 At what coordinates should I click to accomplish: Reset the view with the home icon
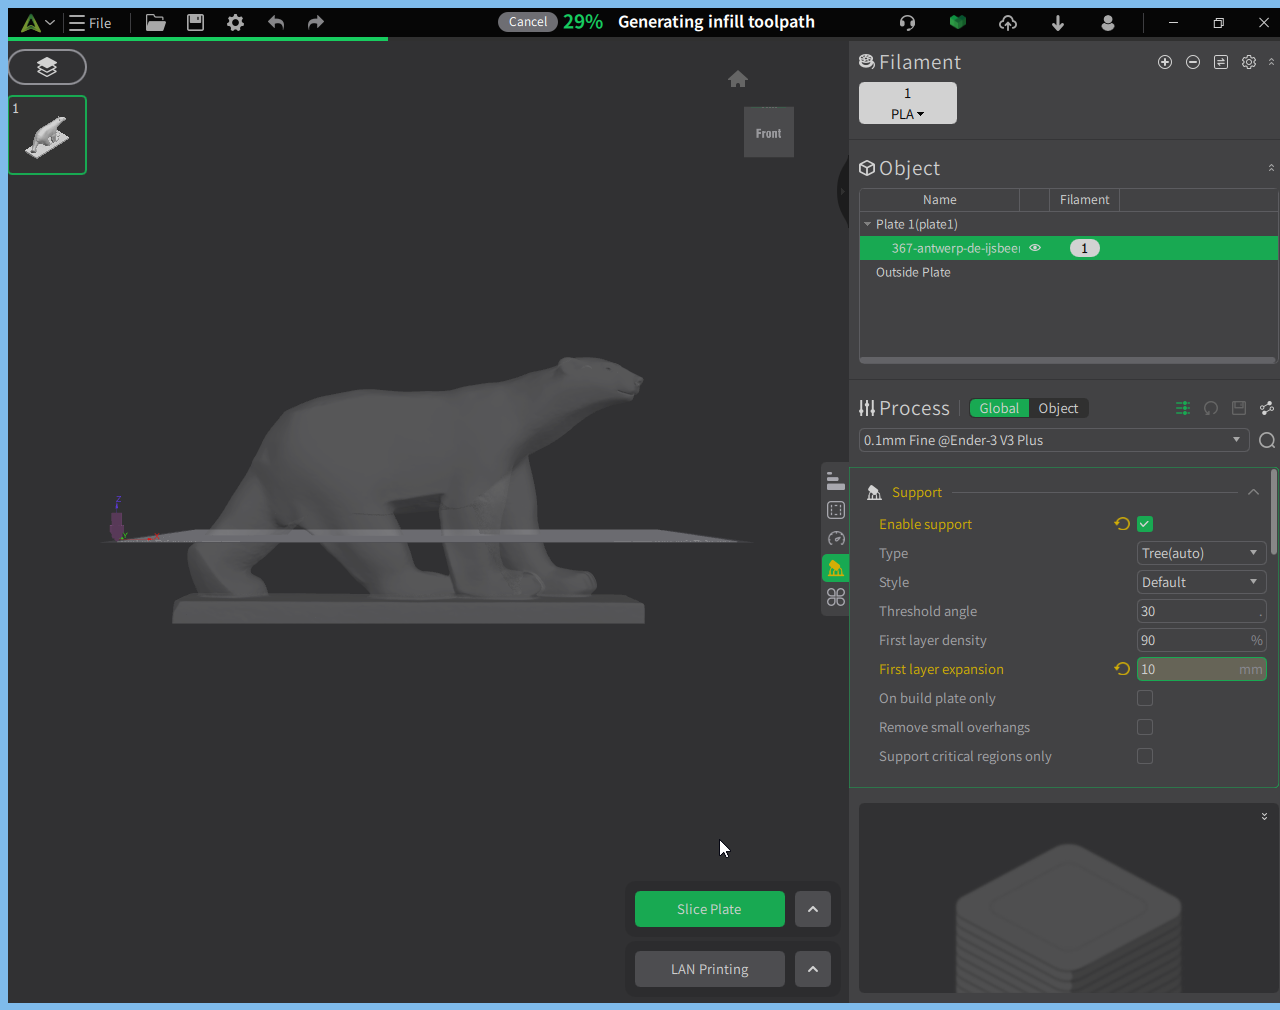pos(738,79)
